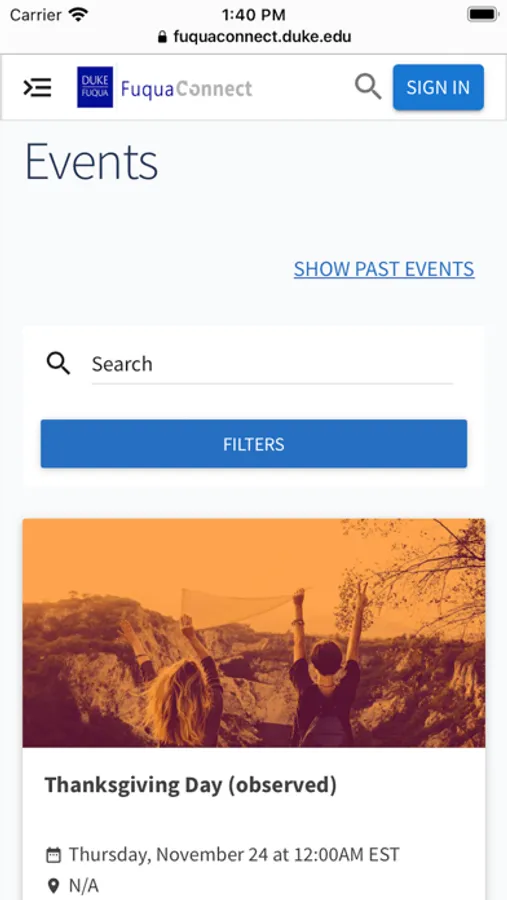
Task: Show past events via the link
Action: tap(384, 269)
